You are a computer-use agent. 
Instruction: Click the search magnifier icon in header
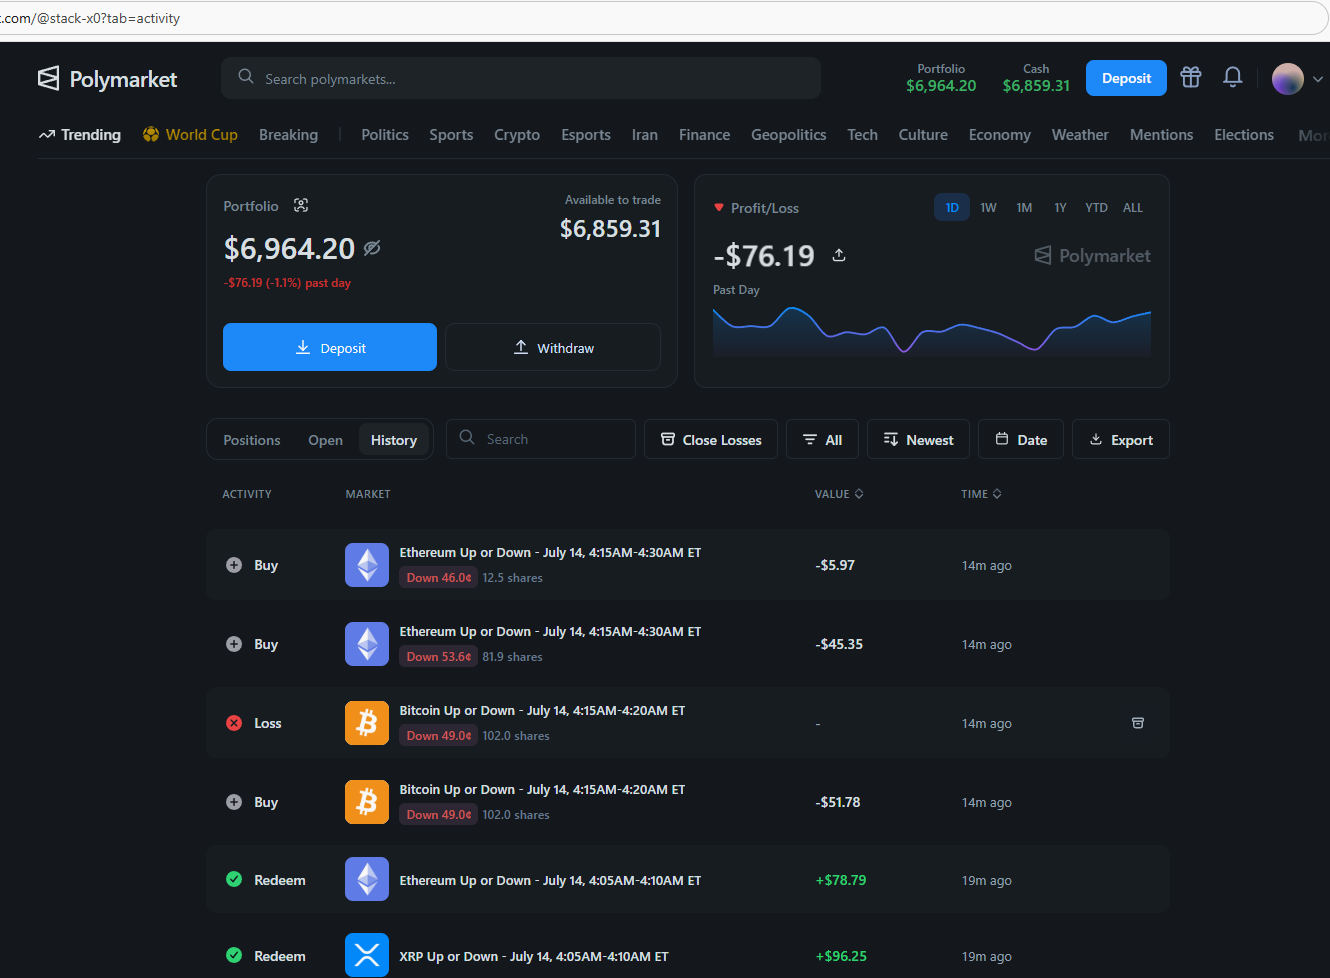coord(246,77)
